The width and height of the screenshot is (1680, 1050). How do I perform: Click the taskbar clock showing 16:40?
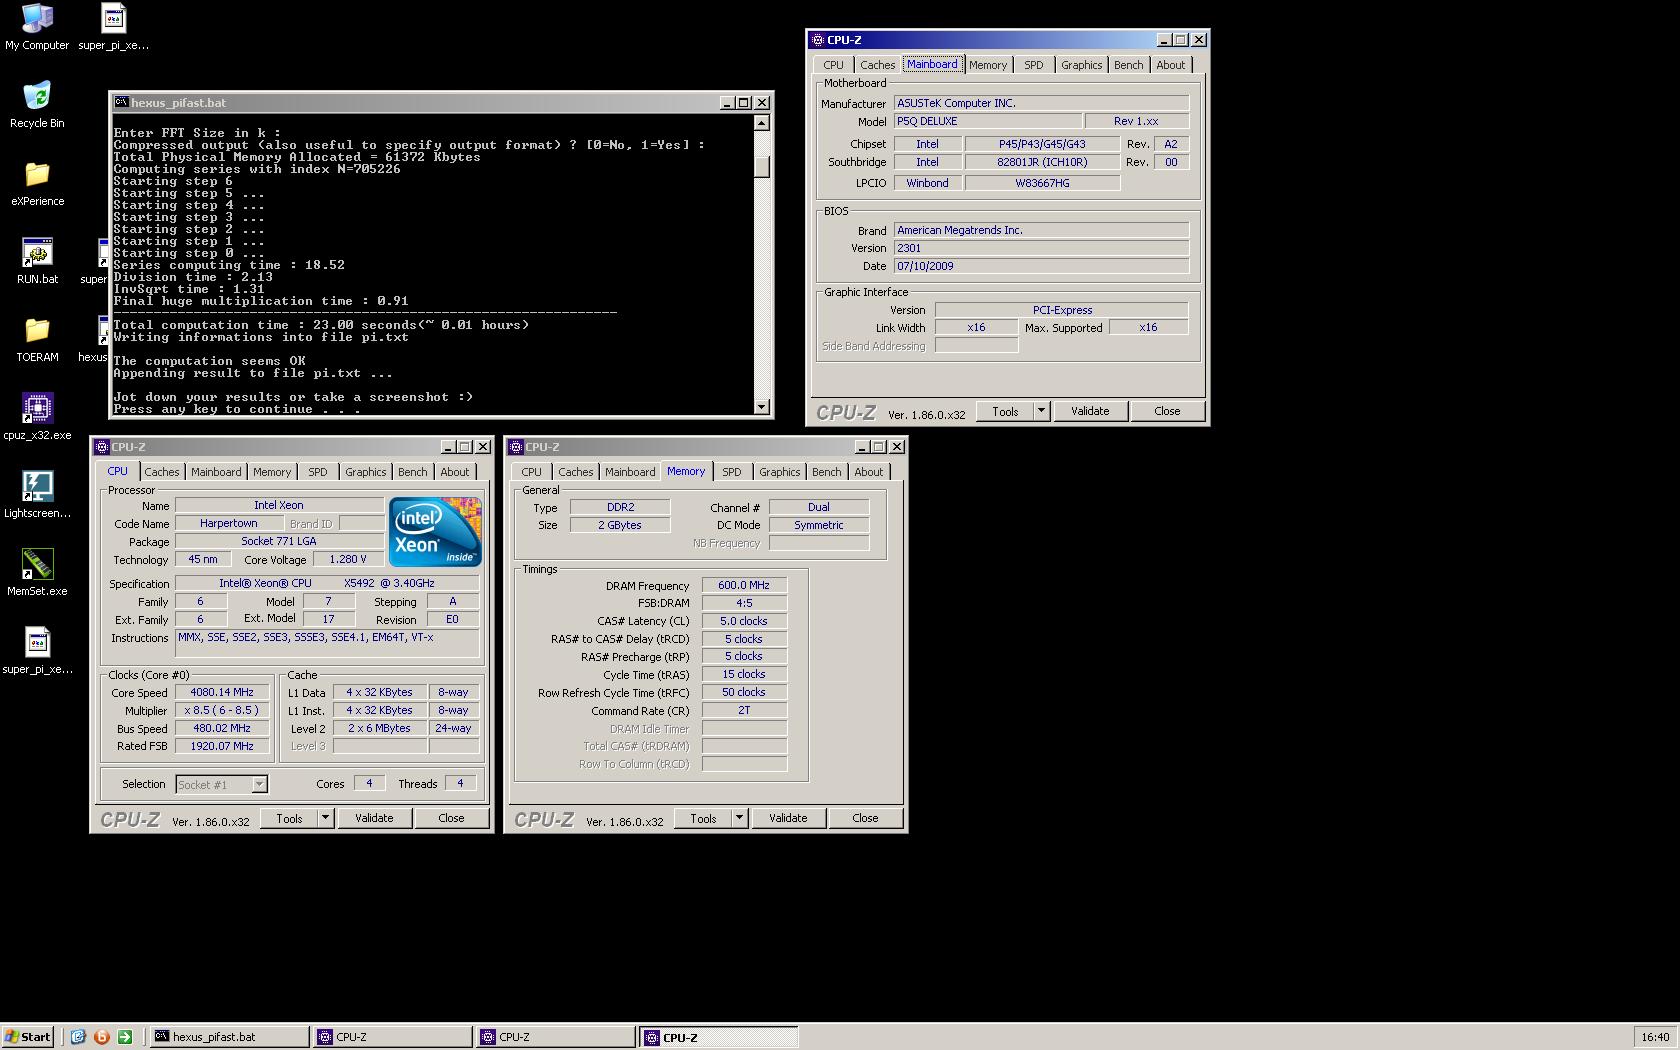(1655, 1037)
